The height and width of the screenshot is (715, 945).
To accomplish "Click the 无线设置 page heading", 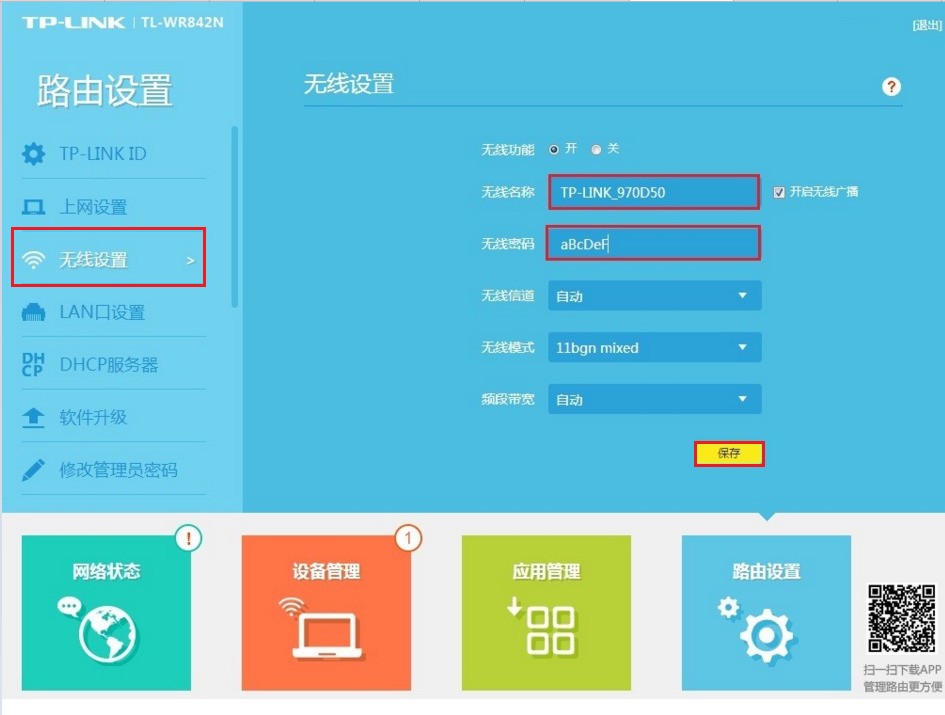I will (349, 84).
